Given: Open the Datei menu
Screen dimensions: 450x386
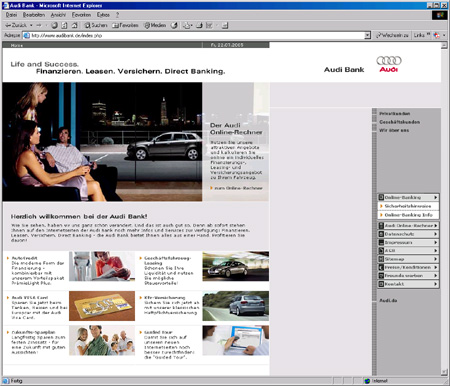Looking at the screenshot, I should click(x=11, y=15).
